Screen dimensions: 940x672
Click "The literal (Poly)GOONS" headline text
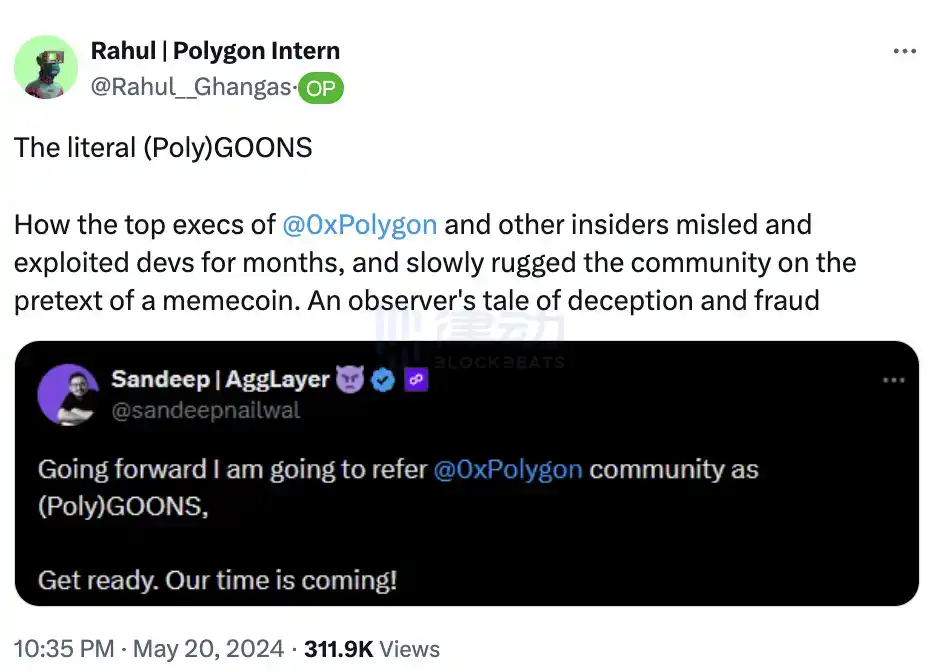(x=163, y=148)
